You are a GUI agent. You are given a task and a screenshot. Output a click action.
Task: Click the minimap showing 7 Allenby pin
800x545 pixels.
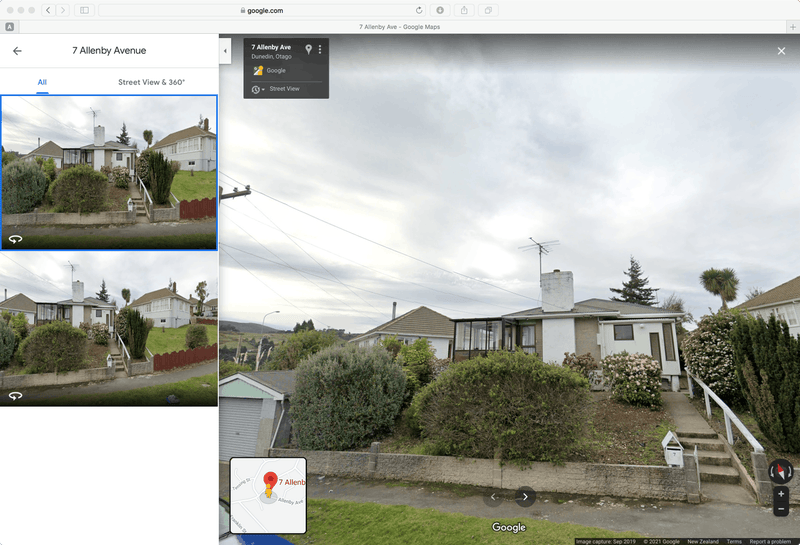pos(268,495)
